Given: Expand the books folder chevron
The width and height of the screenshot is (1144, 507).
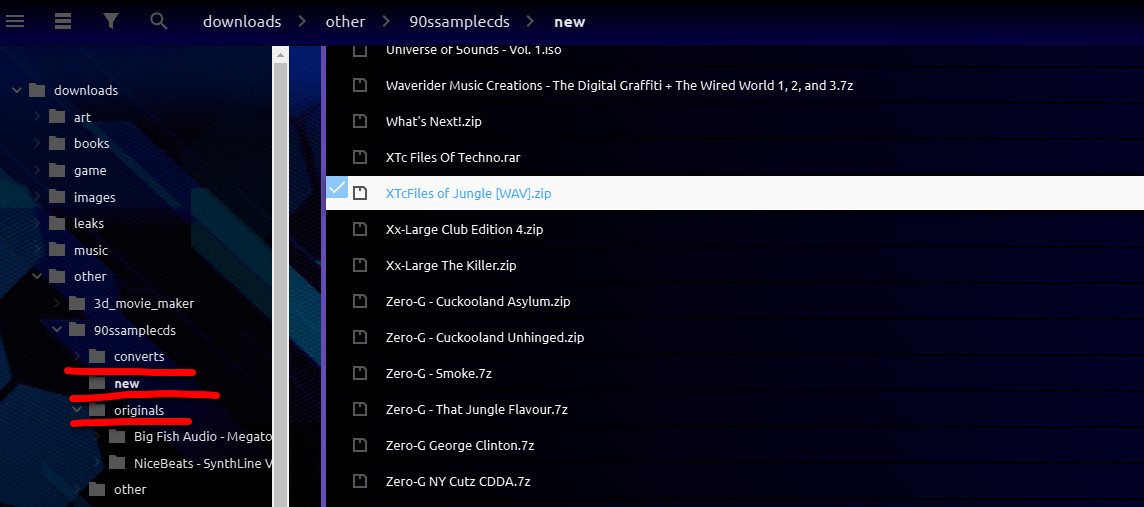Looking at the screenshot, I should [36, 144].
